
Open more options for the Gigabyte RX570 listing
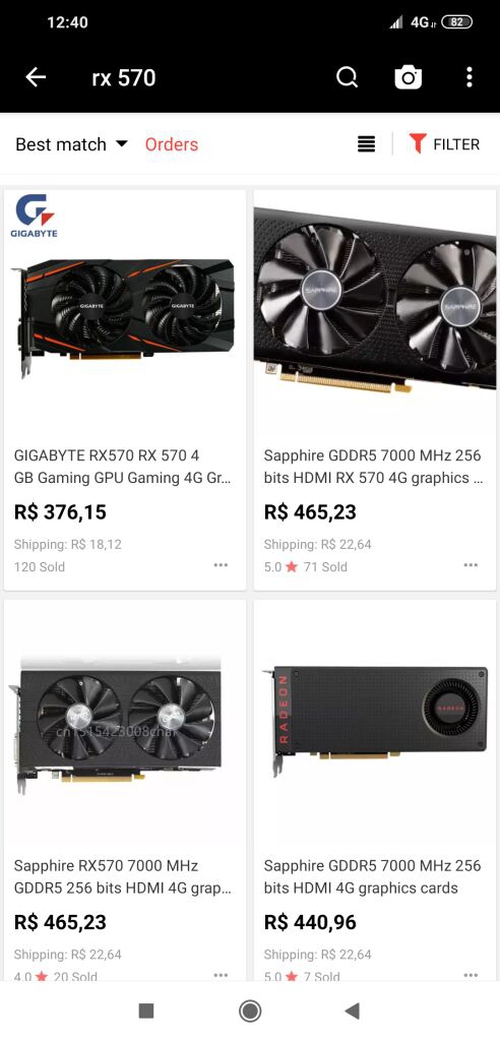pos(220,565)
